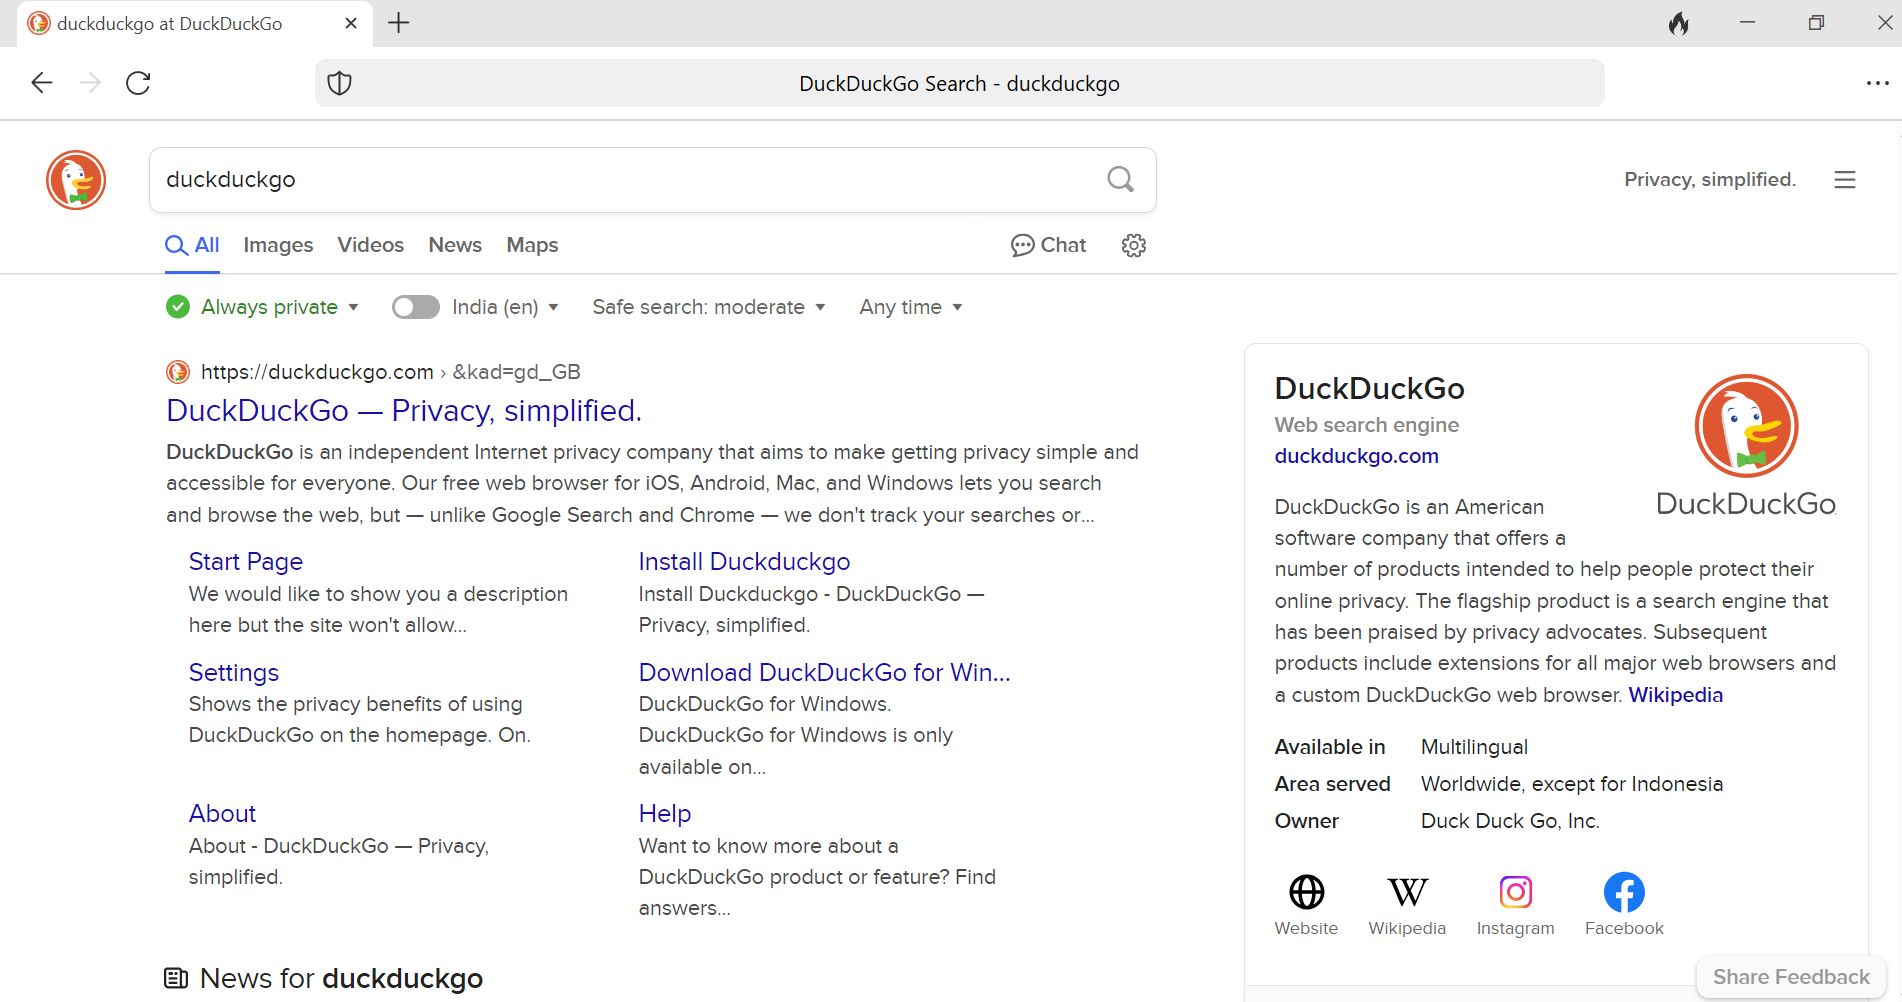Viewport: 1902px width, 1002px height.
Task: Open the privacy shield icon in address bar
Action: point(340,83)
